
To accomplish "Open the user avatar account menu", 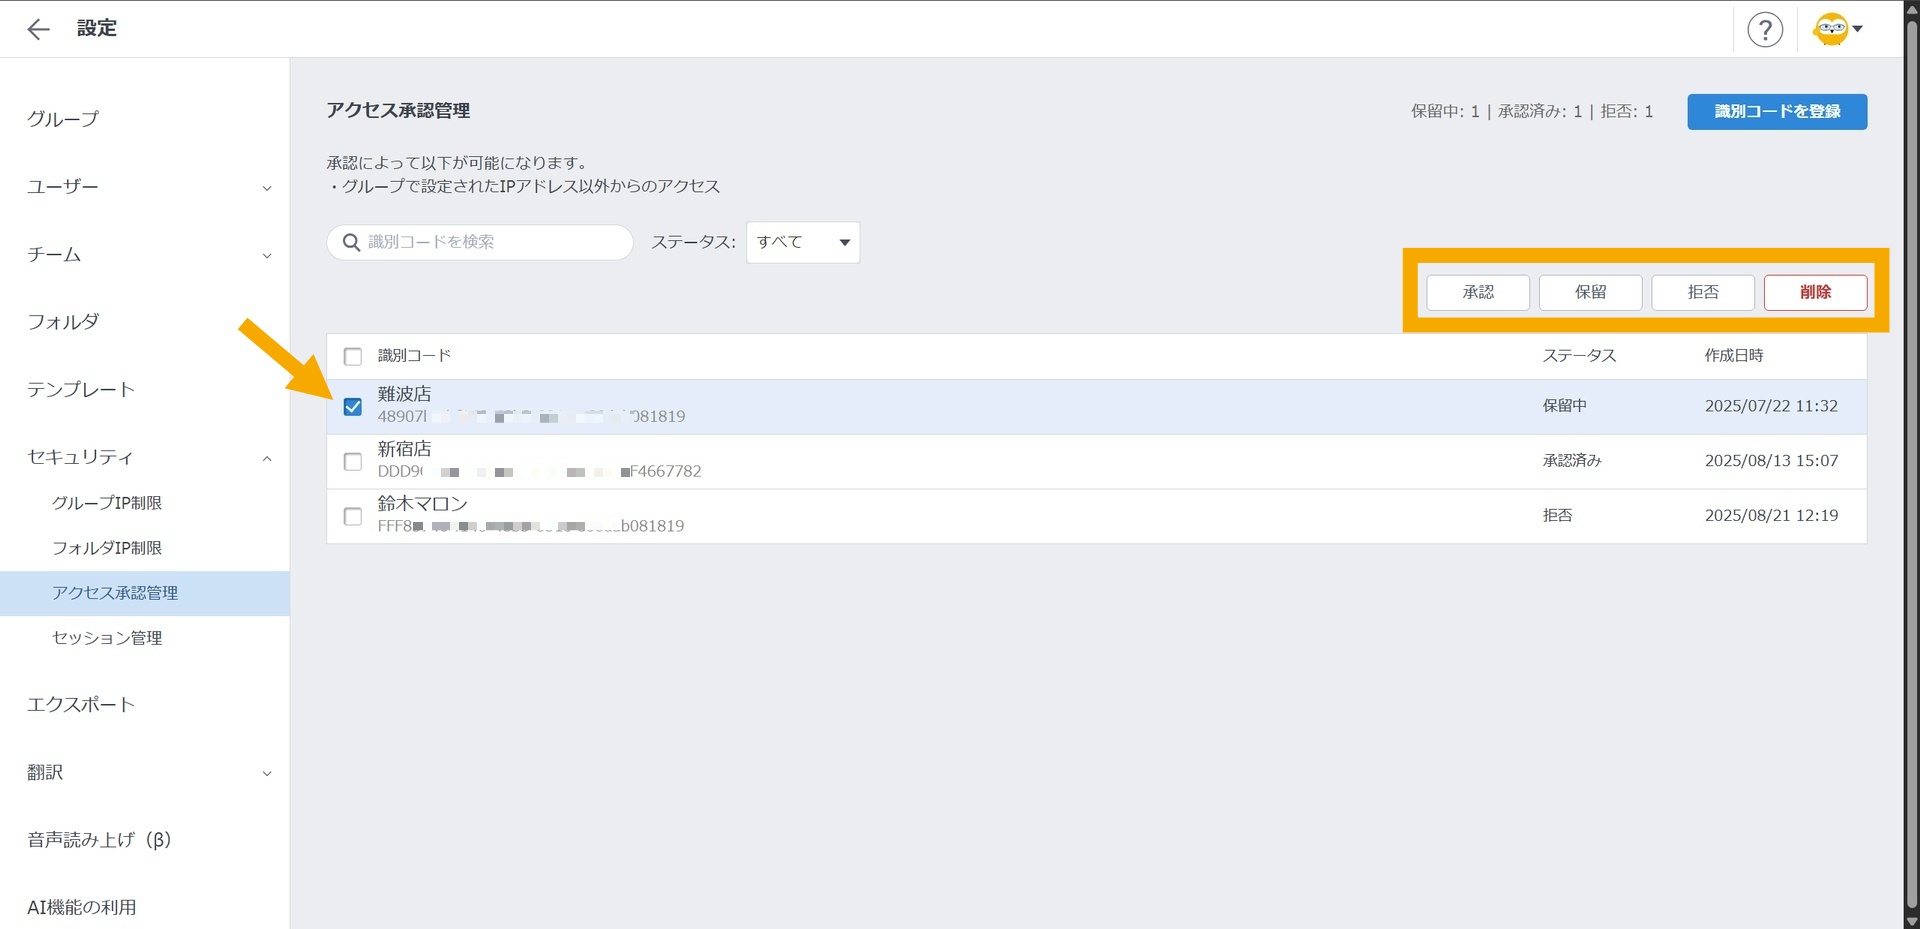I will pyautogui.click(x=1837, y=30).
